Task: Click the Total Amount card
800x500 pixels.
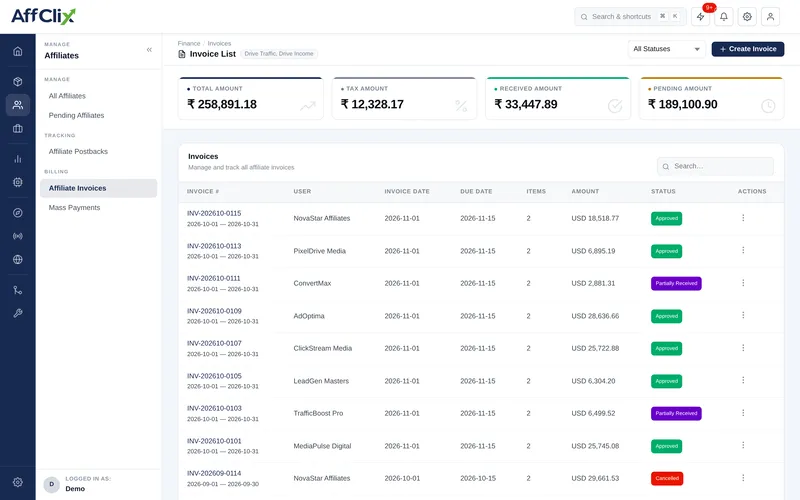Action: (251, 98)
